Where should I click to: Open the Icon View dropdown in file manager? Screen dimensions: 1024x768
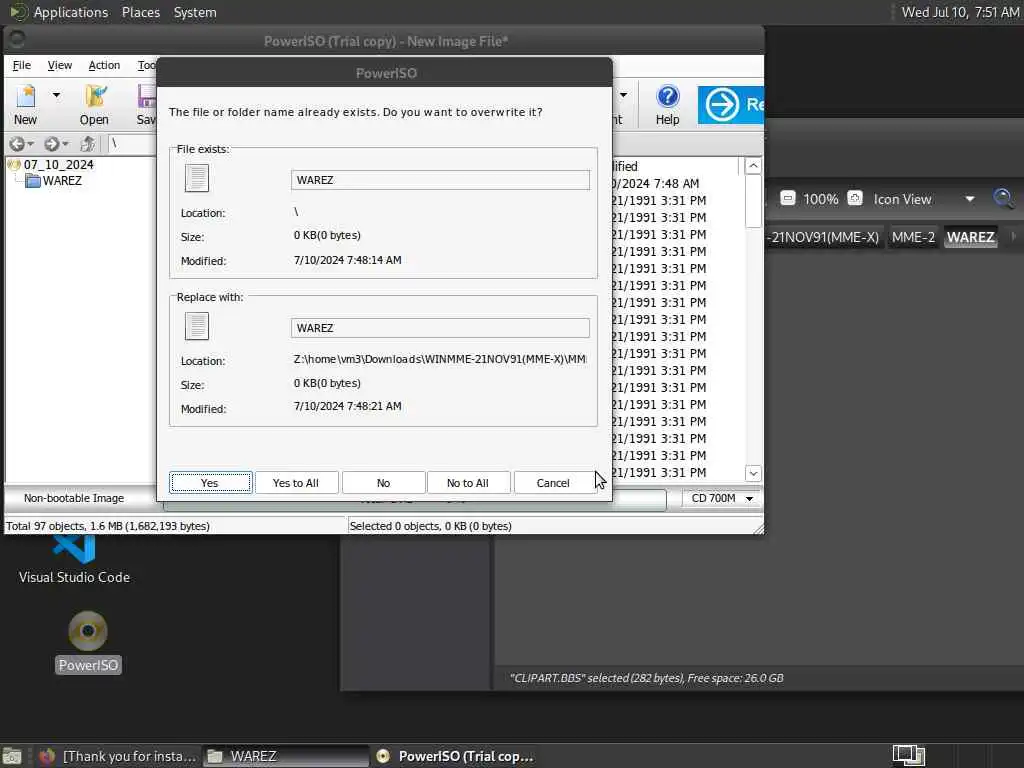tap(923, 199)
